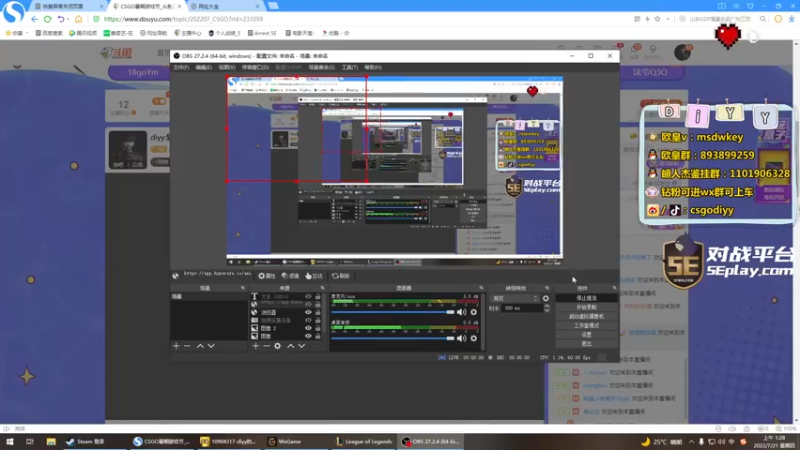Pop out the Controls dock panel
The width and height of the screenshot is (800, 450).
[614, 288]
